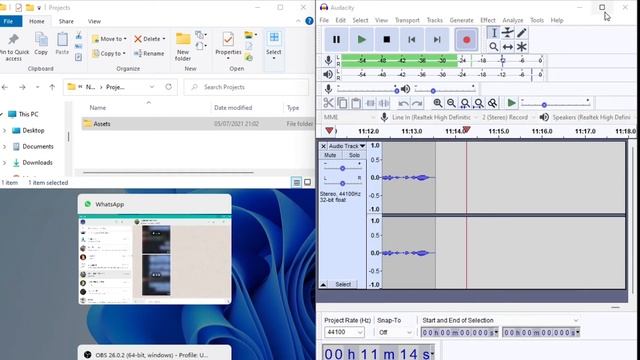The image size is (640, 360).
Task: Click Properties in Explorer ribbon
Action: (228, 46)
